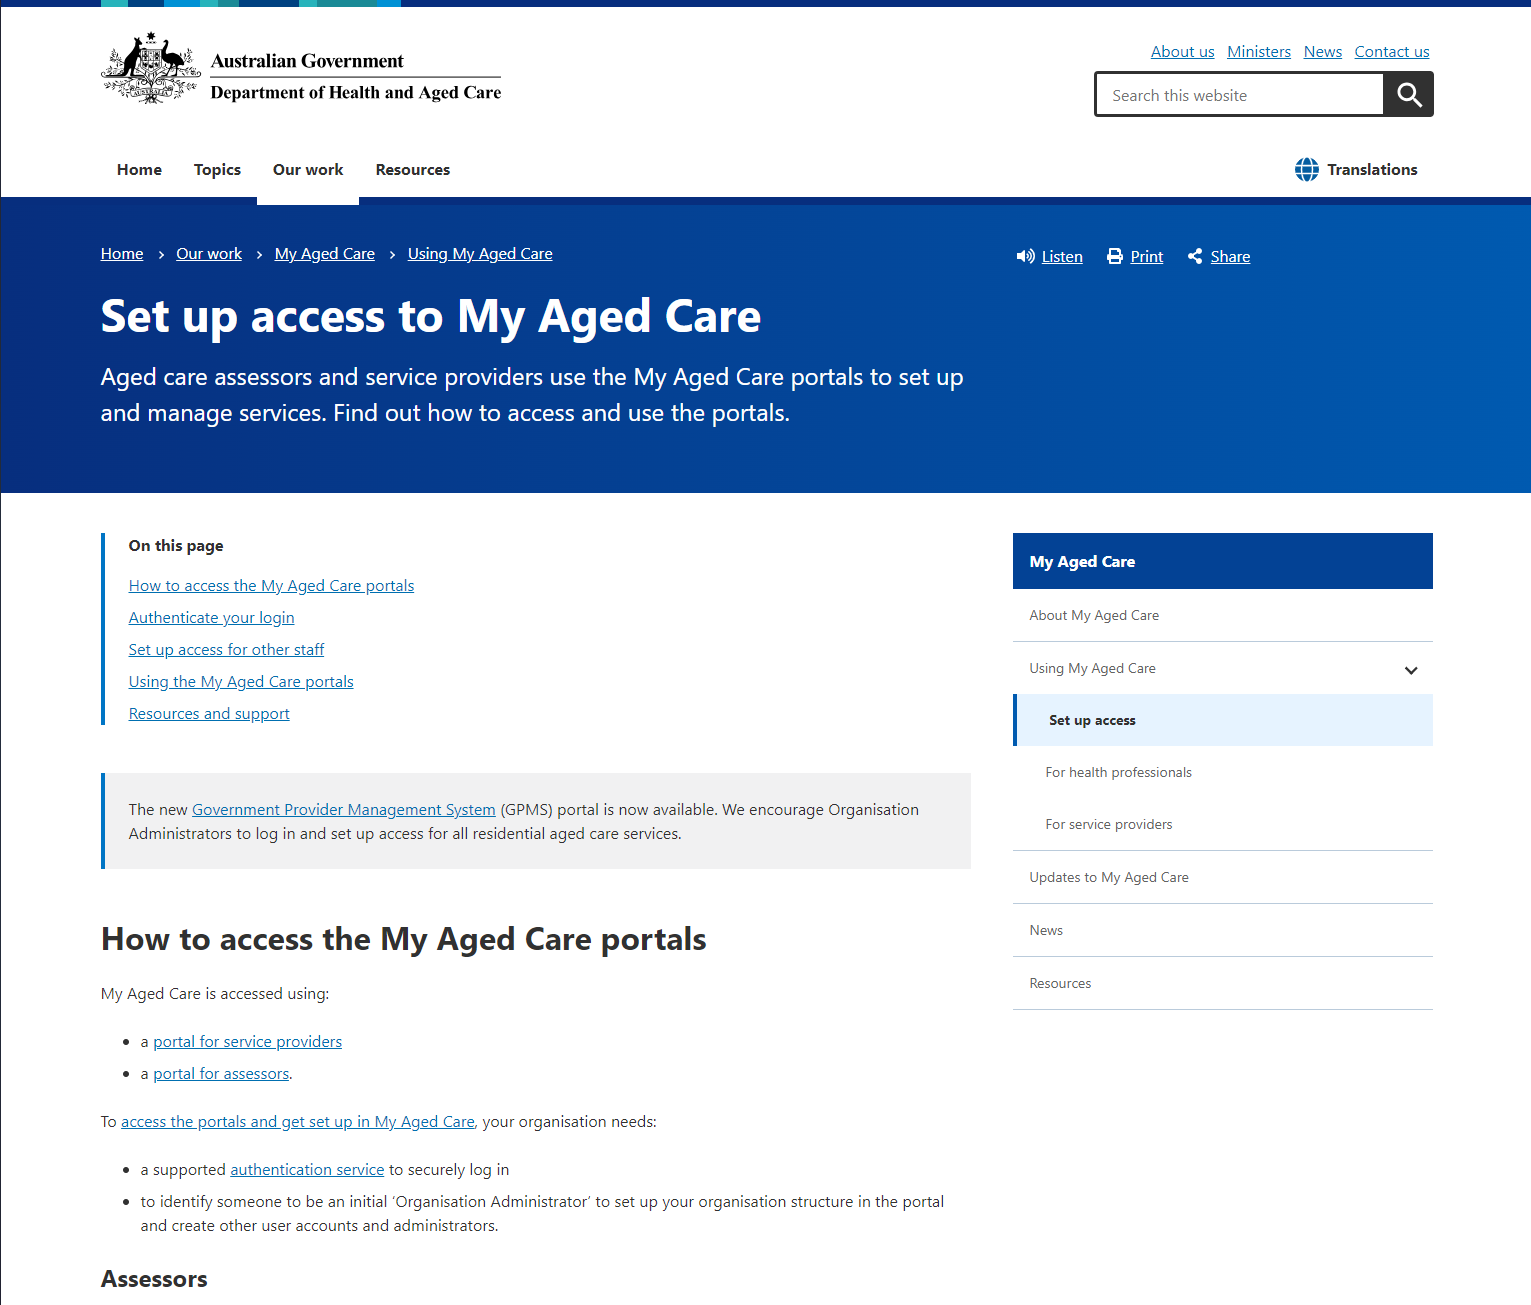The width and height of the screenshot is (1531, 1305).
Task: Open About My Aged Care sidebar item
Action: click(x=1094, y=616)
